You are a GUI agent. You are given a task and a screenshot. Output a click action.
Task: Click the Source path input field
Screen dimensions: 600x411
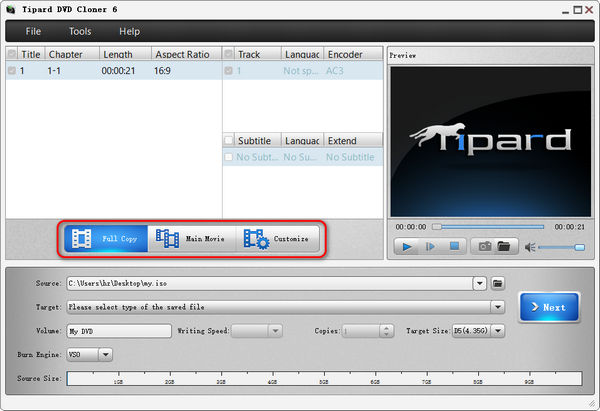270,284
